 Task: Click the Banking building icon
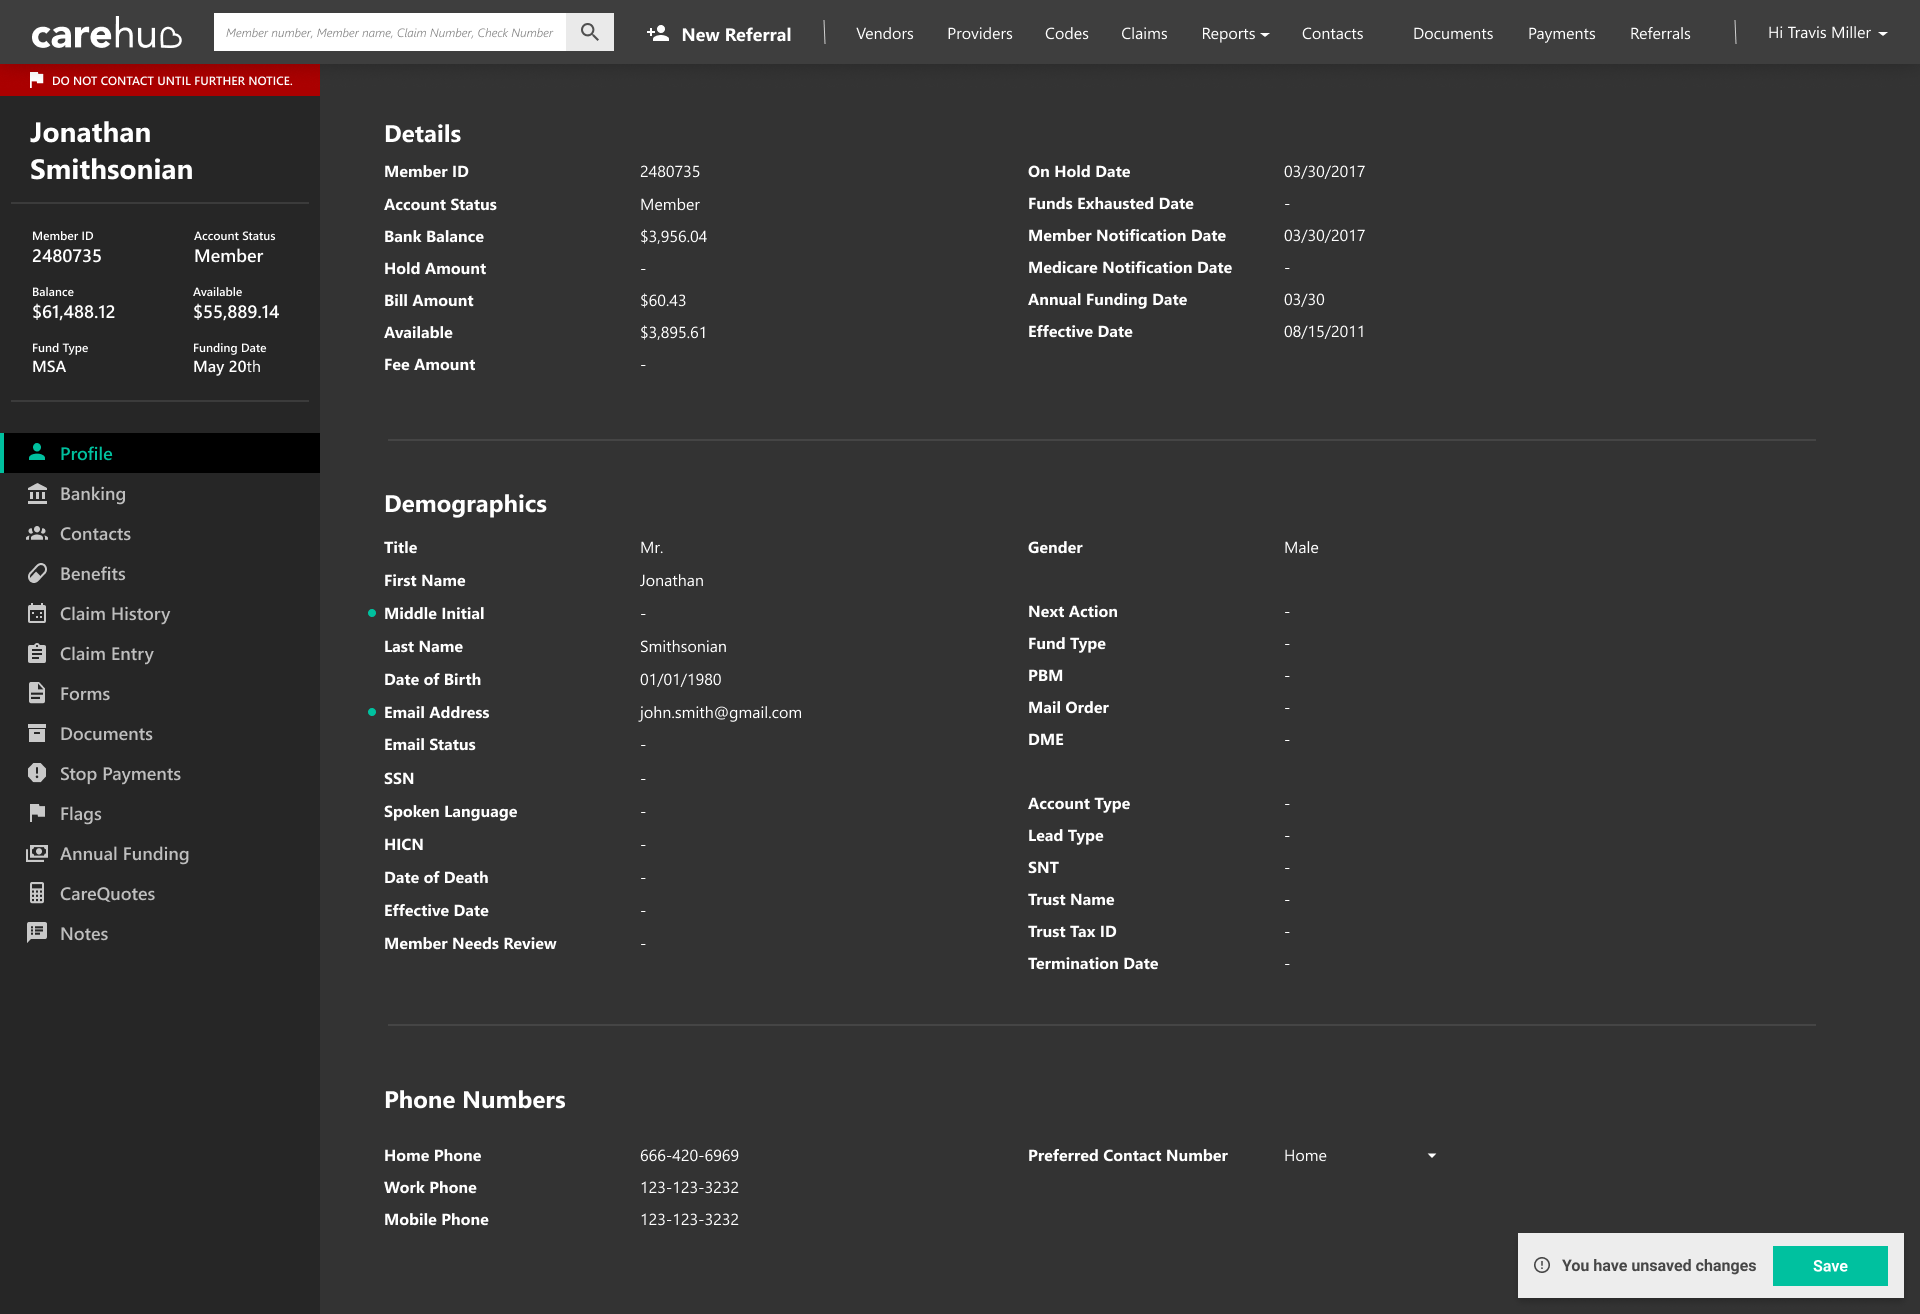click(37, 493)
